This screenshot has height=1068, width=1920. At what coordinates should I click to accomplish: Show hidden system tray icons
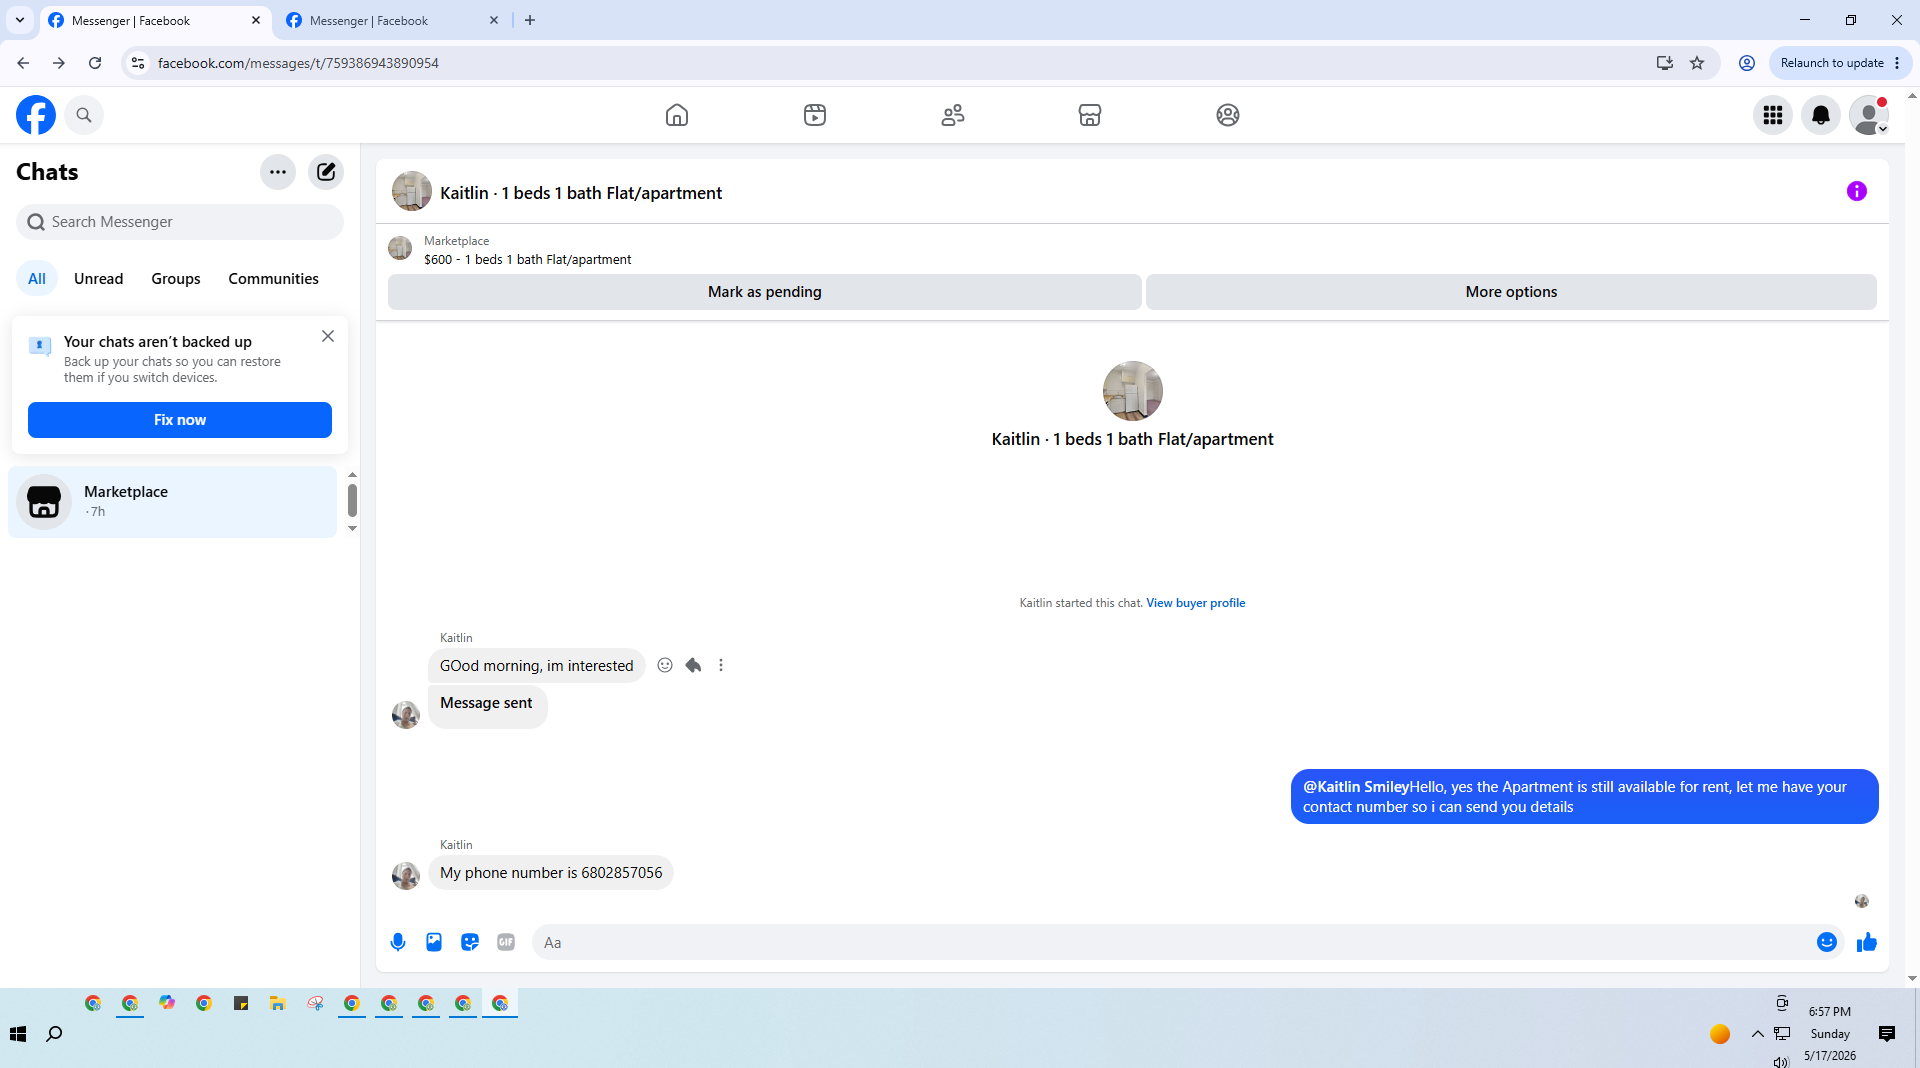tap(1757, 1034)
